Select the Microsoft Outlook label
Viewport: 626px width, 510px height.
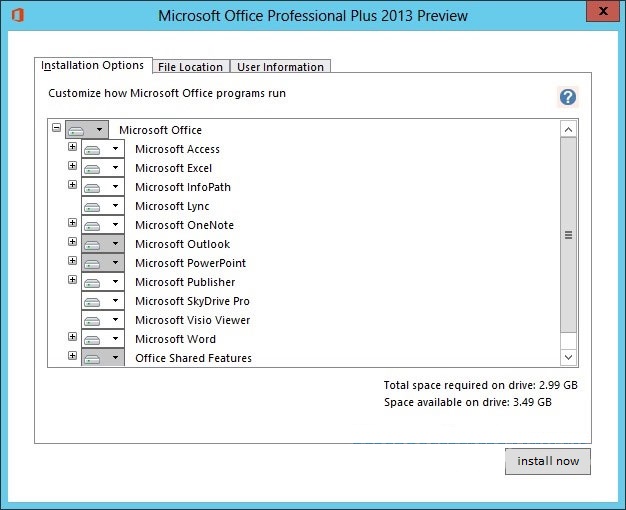183,244
